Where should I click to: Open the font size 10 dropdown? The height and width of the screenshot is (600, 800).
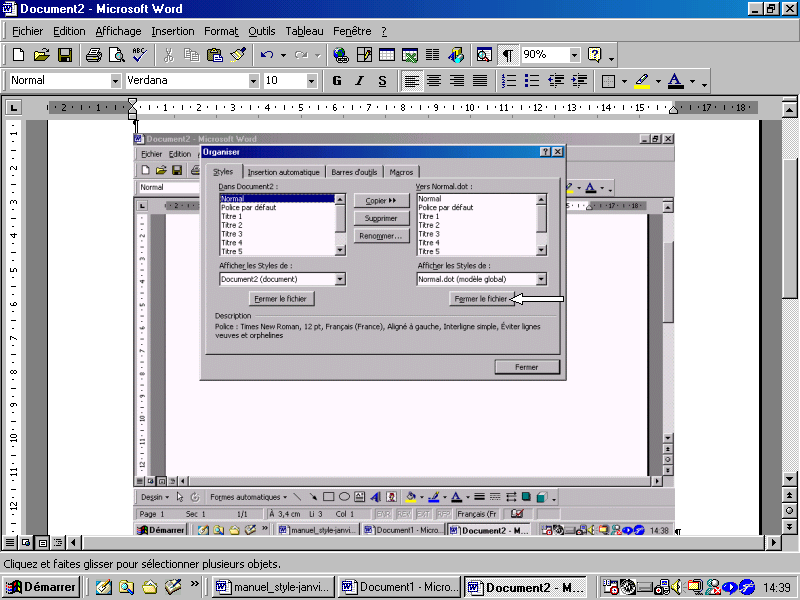[x=311, y=81]
